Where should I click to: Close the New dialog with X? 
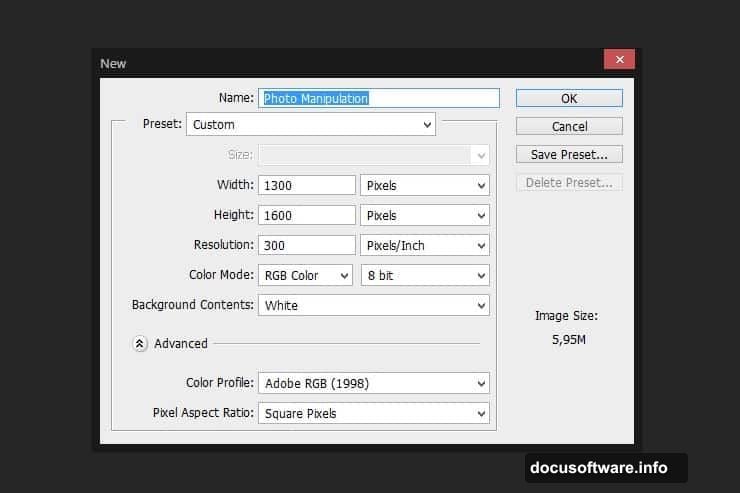tap(619, 60)
